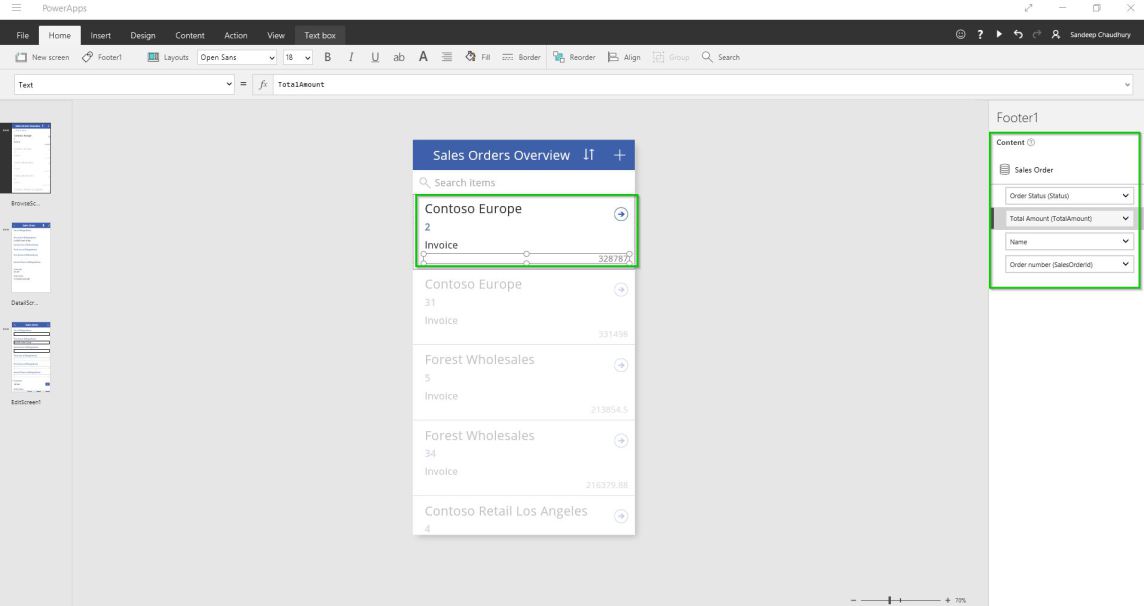Click the Content help icon
The height and width of the screenshot is (606, 1144).
click(x=1031, y=142)
